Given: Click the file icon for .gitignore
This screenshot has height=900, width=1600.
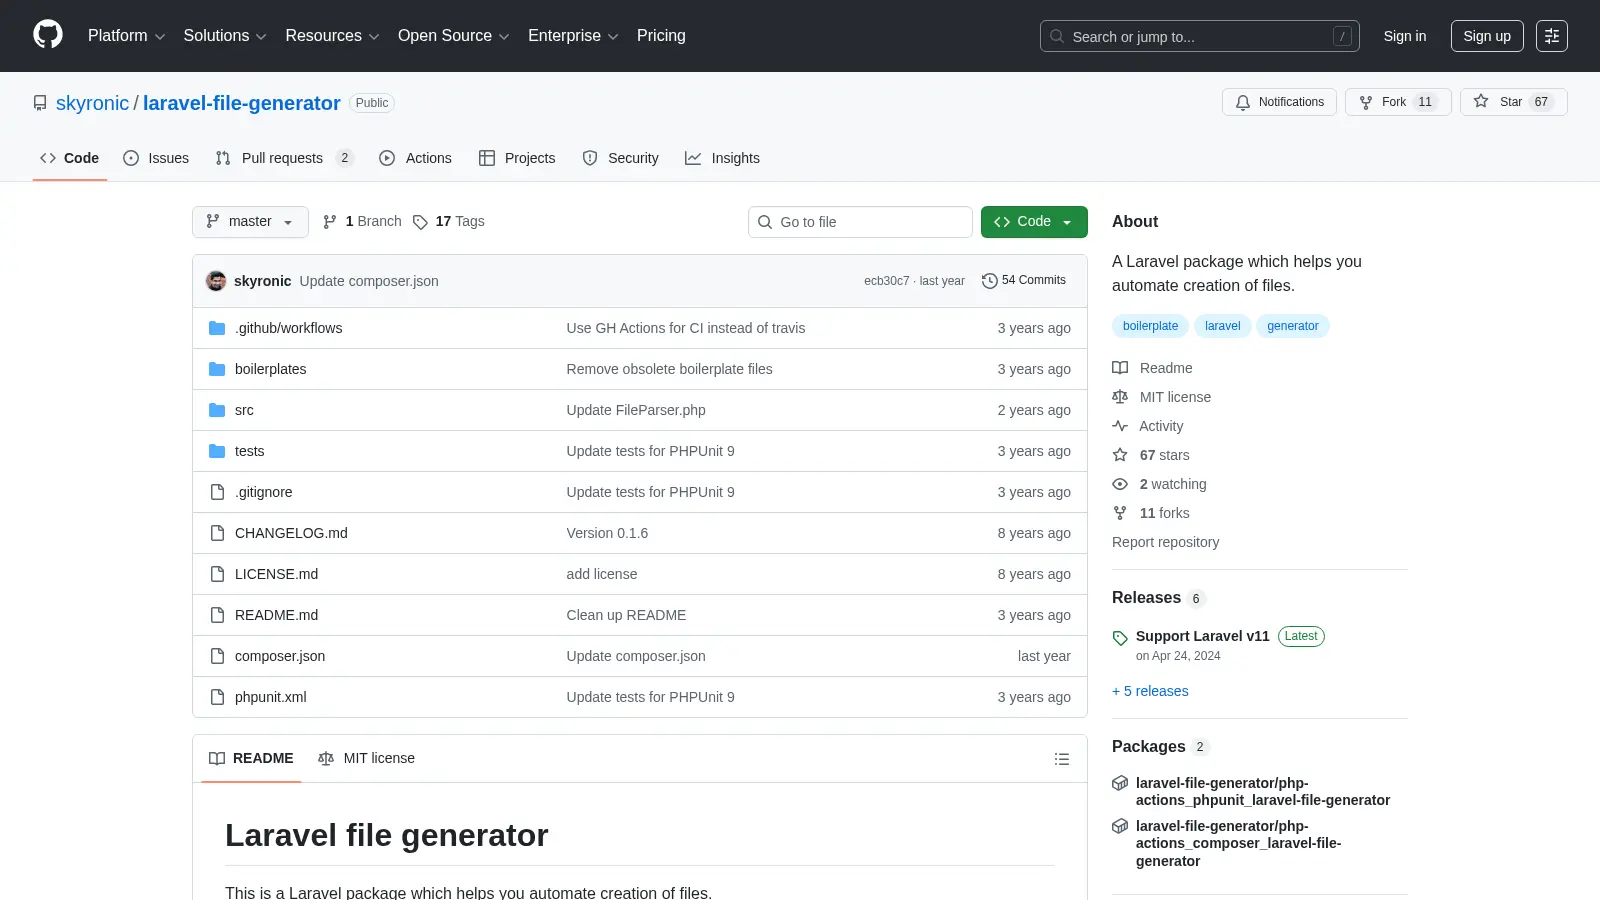Looking at the screenshot, I should point(217,492).
